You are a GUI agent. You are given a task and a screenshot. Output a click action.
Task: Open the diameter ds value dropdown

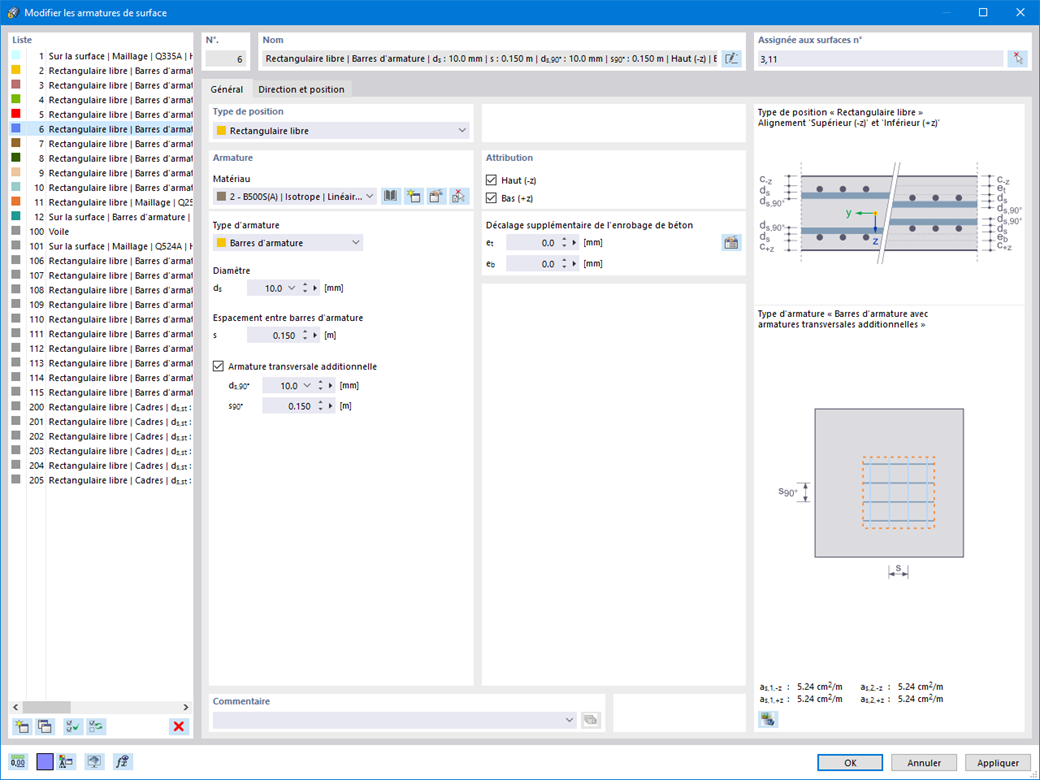pyautogui.click(x=291, y=288)
